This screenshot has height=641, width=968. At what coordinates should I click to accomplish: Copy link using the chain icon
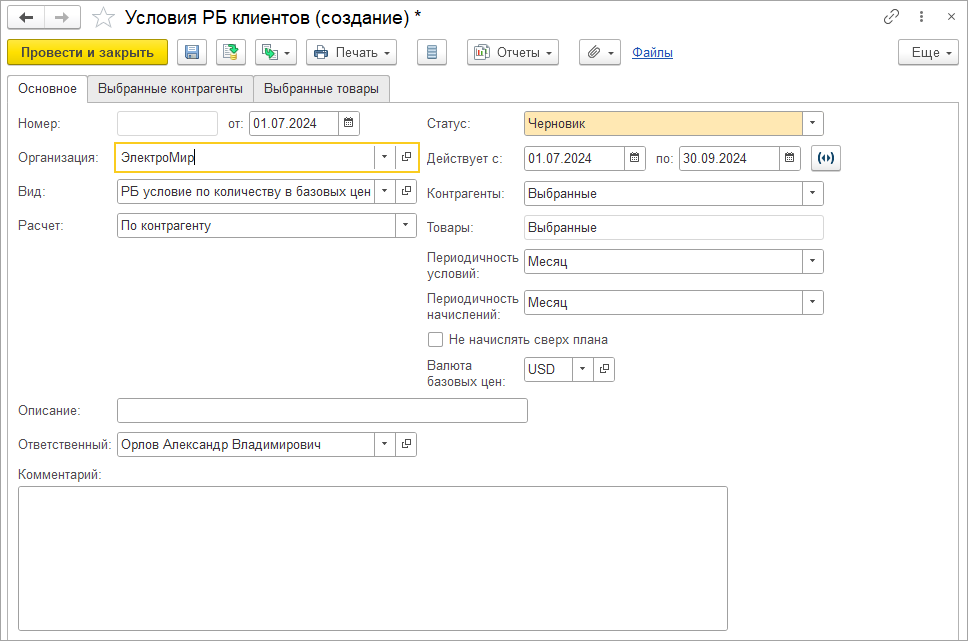(892, 17)
